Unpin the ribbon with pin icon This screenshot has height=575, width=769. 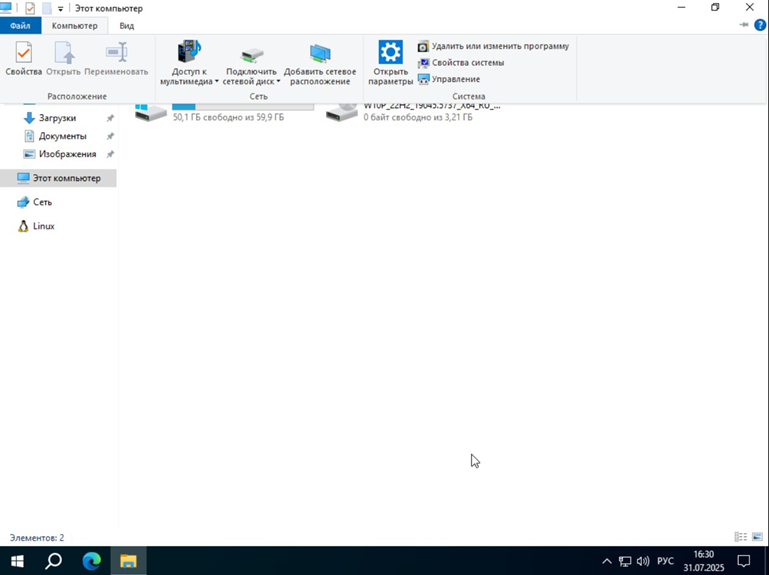[x=743, y=25]
